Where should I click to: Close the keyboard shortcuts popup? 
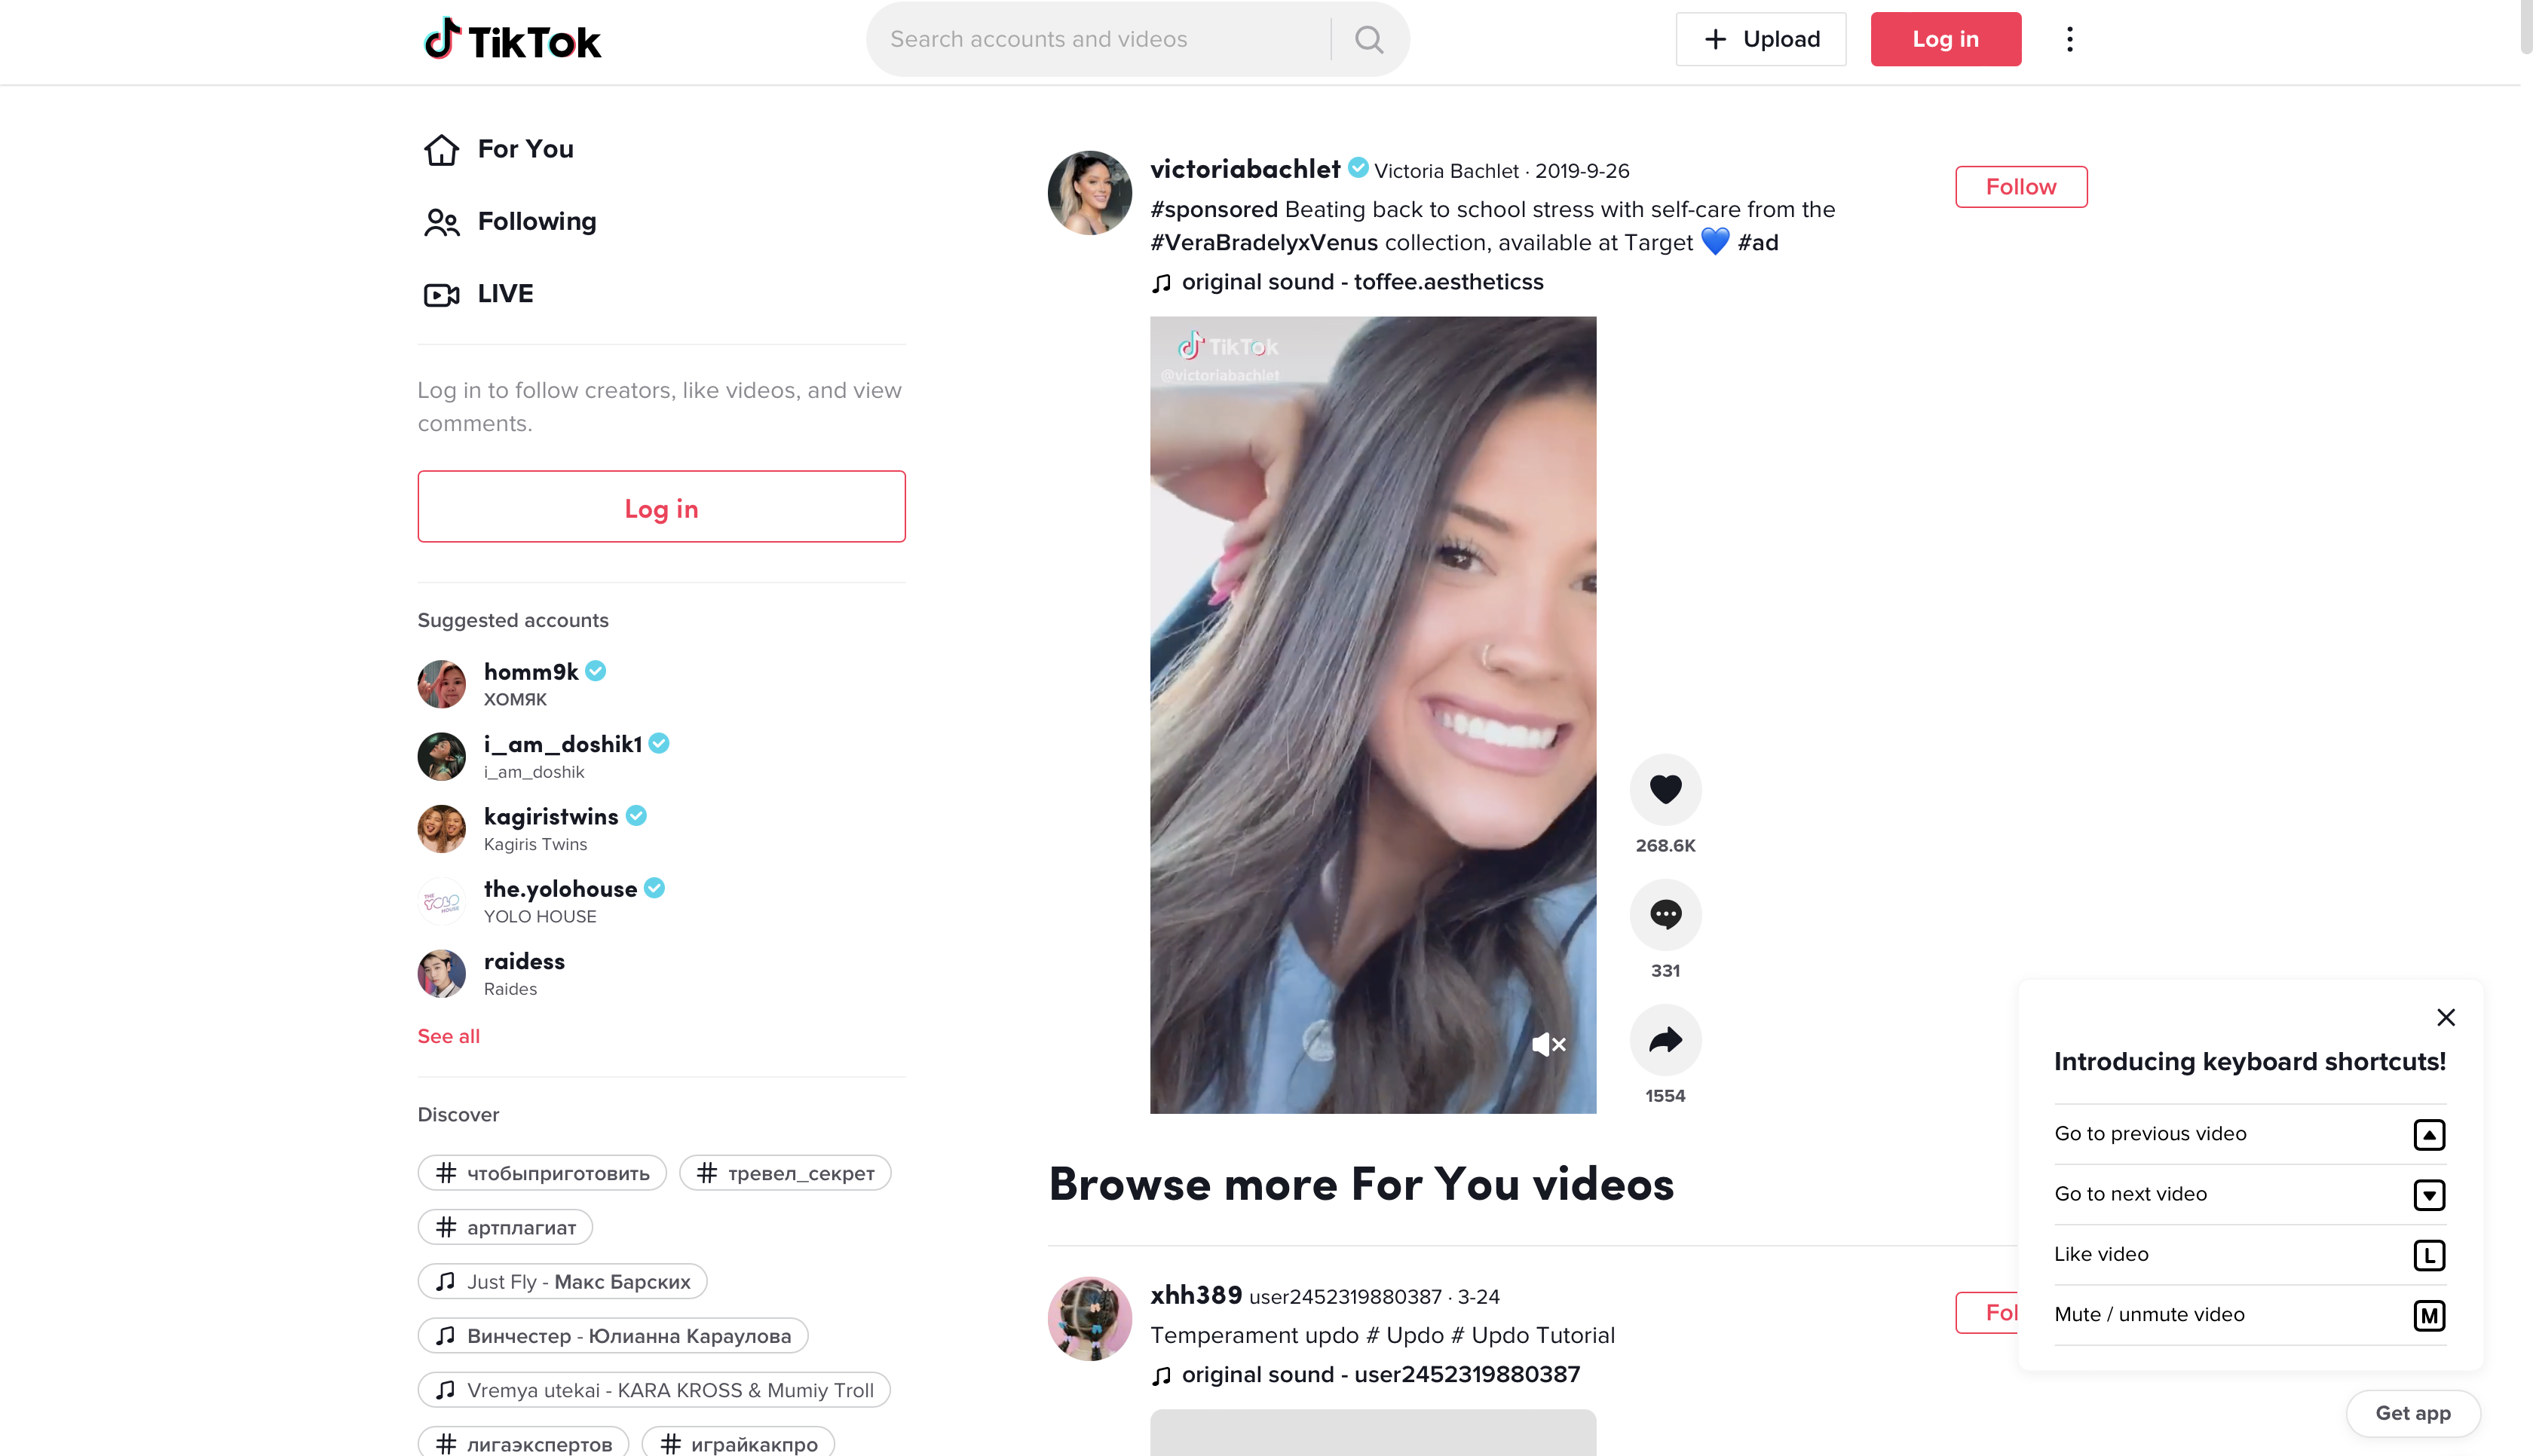[2446, 1016]
